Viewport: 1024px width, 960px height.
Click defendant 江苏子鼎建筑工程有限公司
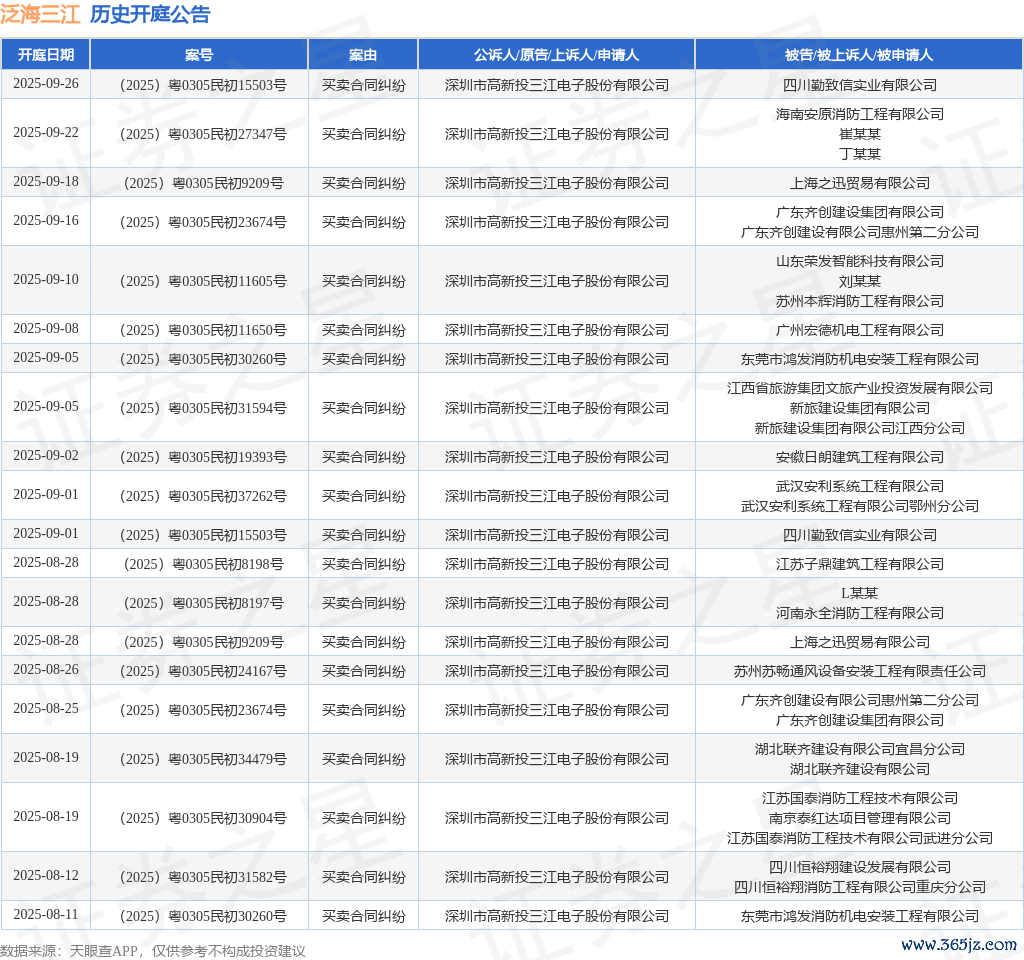point(859,564)
